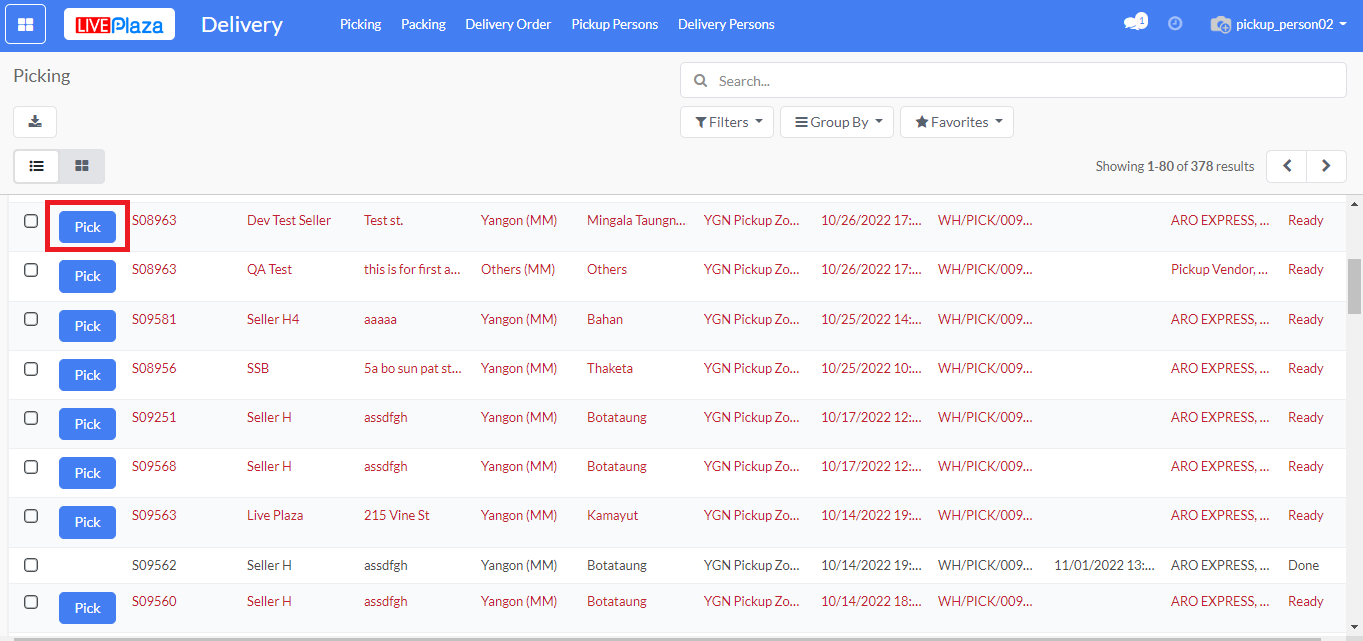Click township 'Thaketa' cell
1363x641 pixels.
tap(610, 368)
